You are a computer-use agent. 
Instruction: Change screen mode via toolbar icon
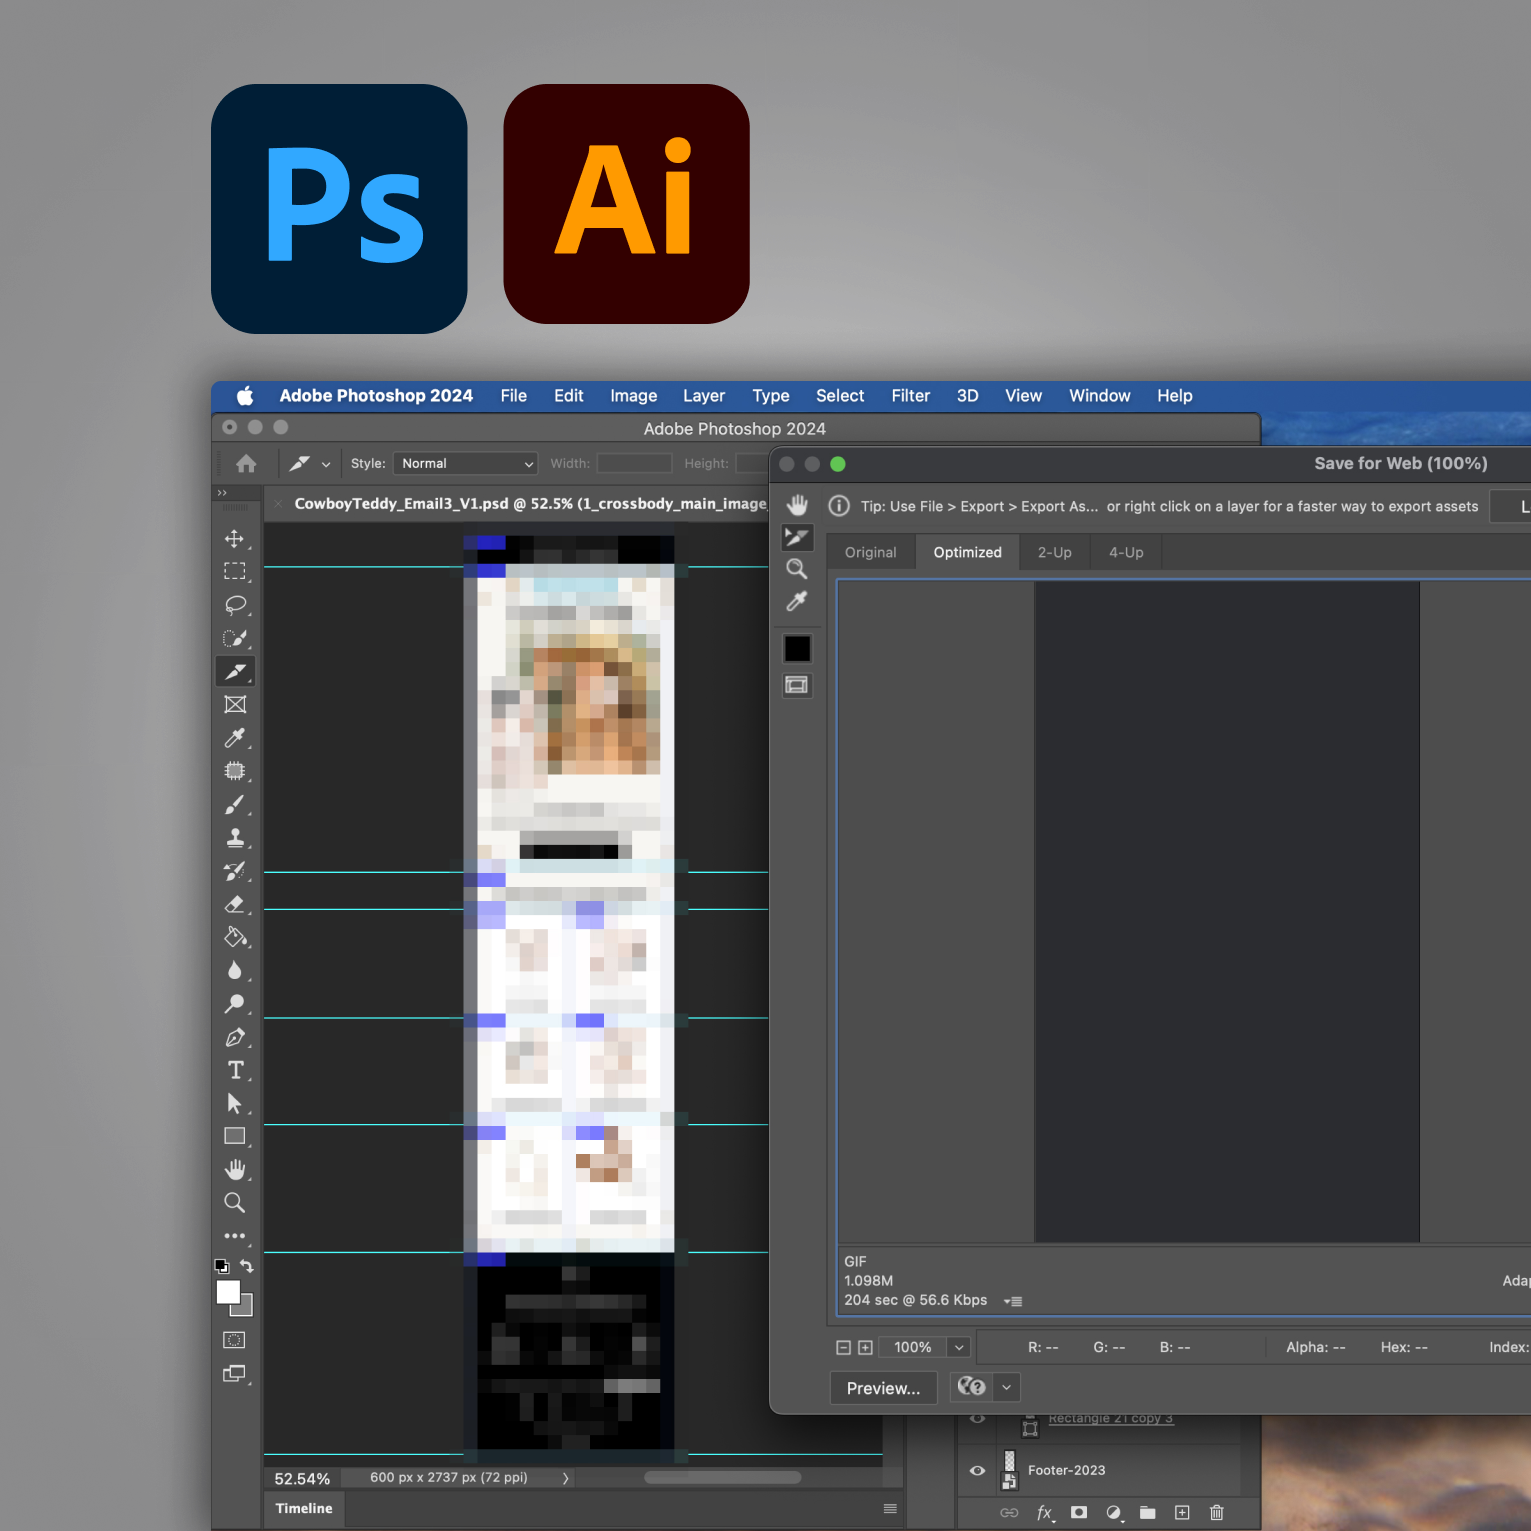point(235,1373)
